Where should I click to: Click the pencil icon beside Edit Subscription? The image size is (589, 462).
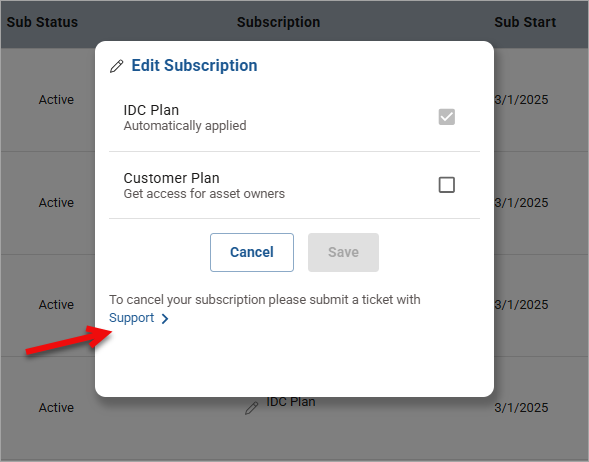click(116, 66)
